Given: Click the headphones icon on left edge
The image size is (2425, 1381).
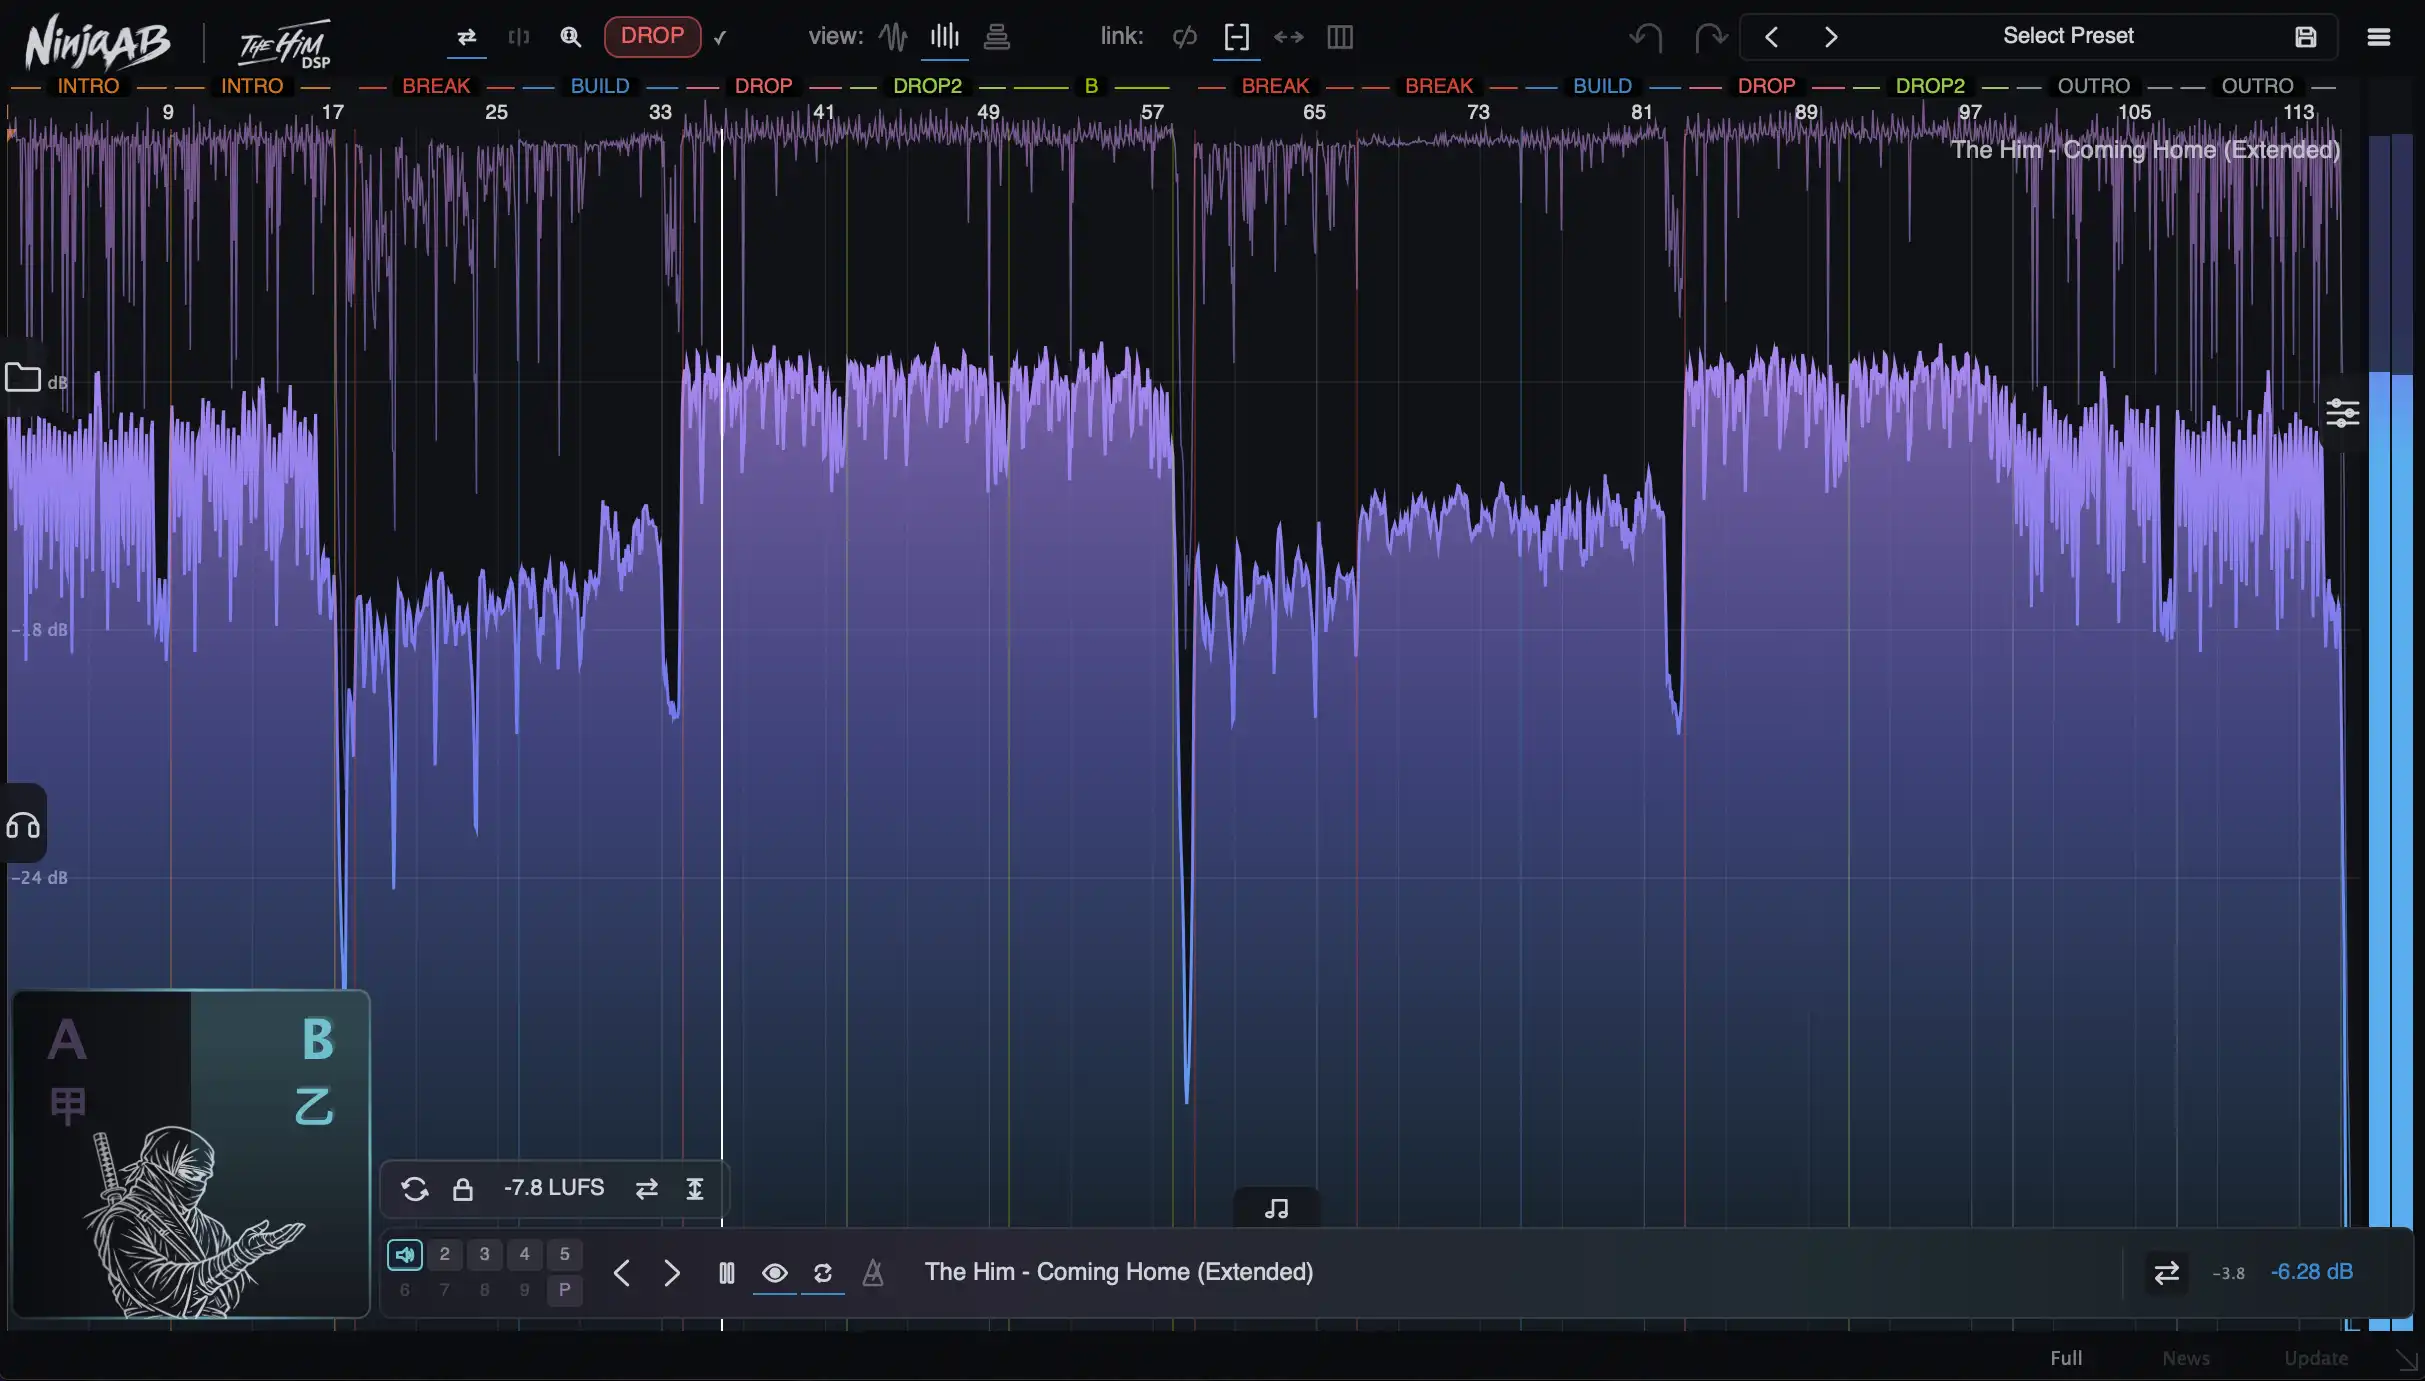Looking at the screenshot, I should [x=23, y=825].
